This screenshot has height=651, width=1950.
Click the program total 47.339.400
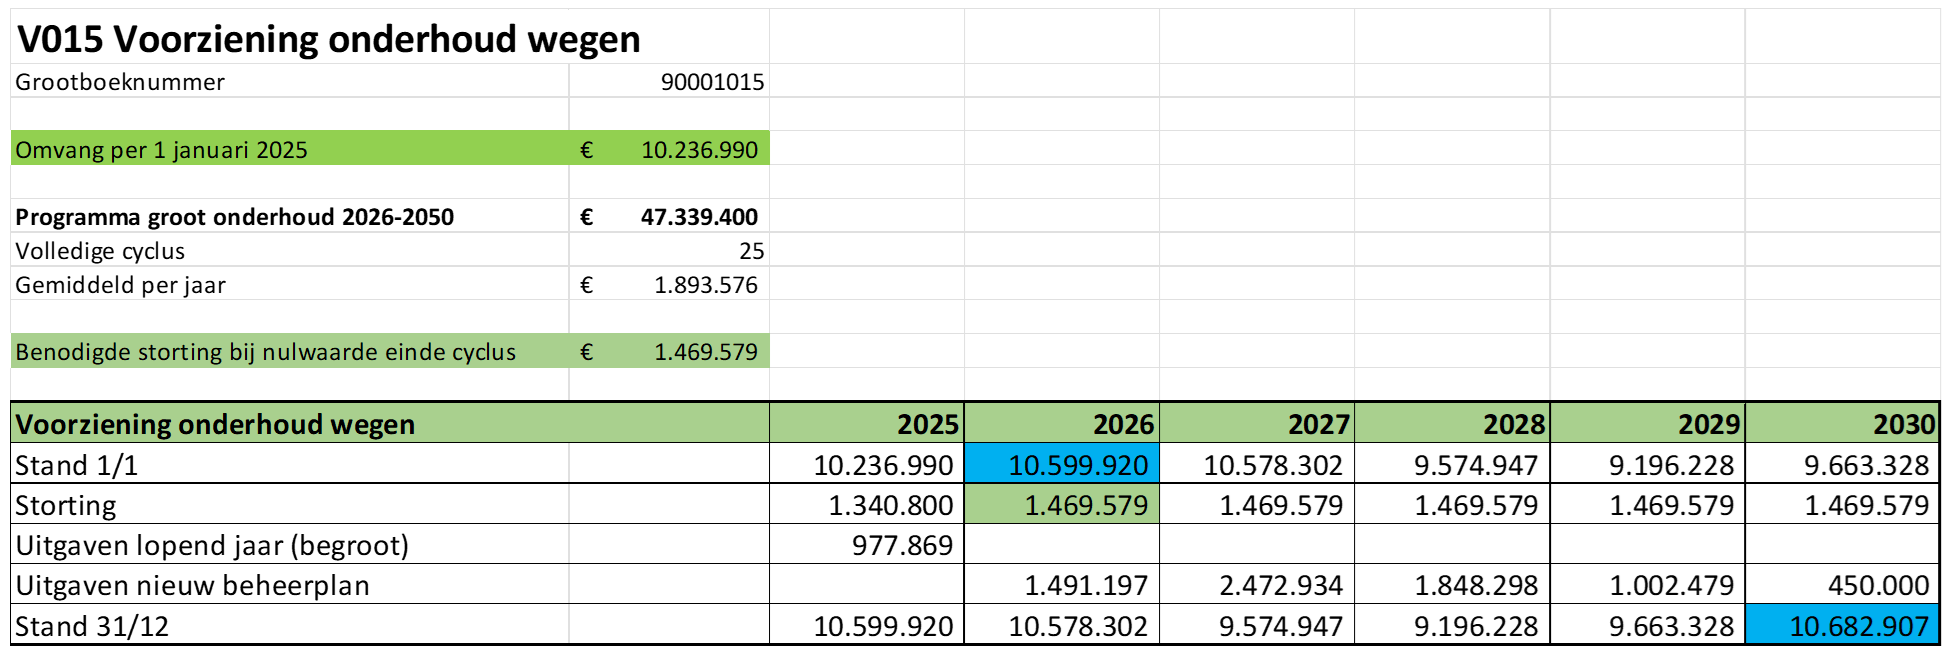coord(699,217)
